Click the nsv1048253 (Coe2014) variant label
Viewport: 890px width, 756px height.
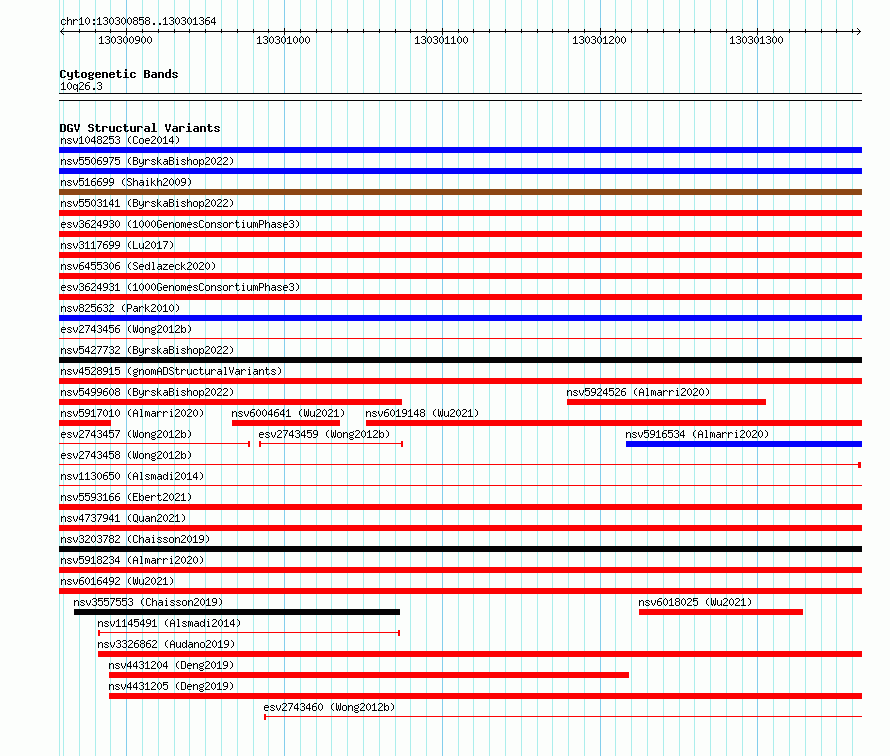pyautogui.click(x=120, y=140)
